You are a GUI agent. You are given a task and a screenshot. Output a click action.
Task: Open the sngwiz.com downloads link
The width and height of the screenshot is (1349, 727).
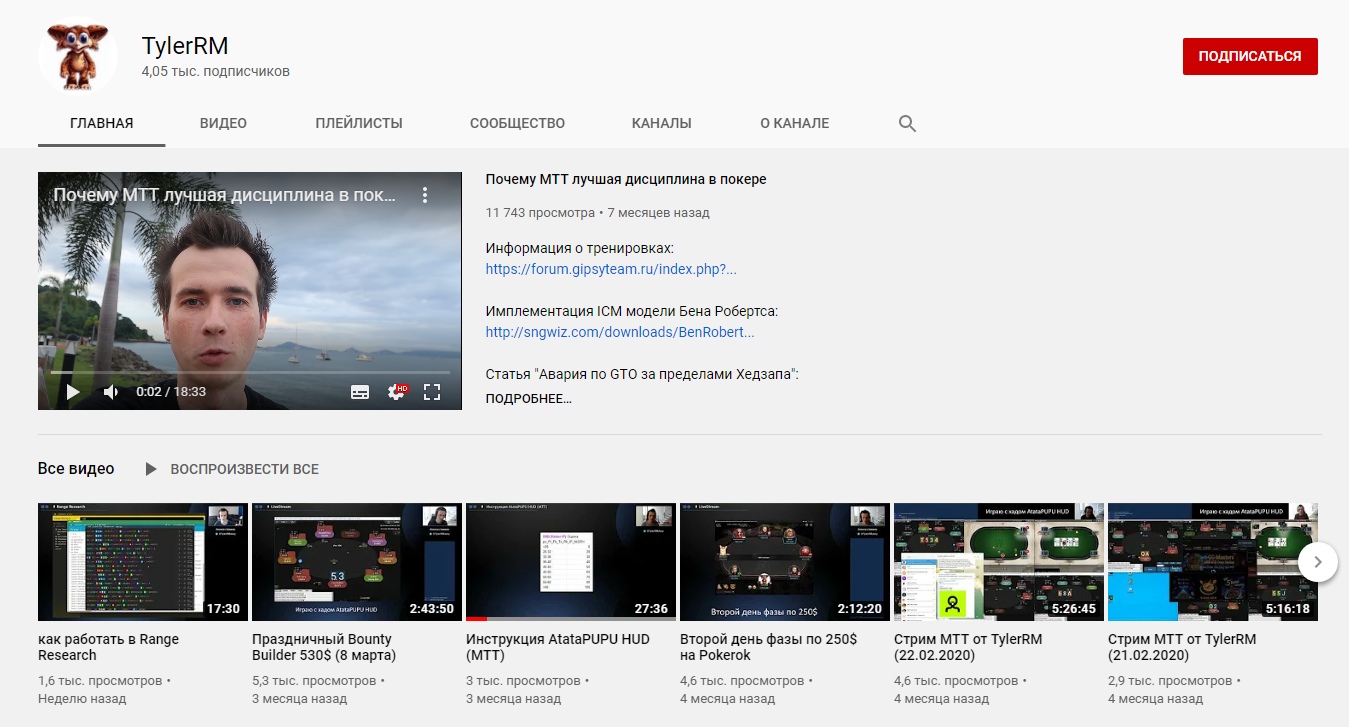click(x=620, y=332)
